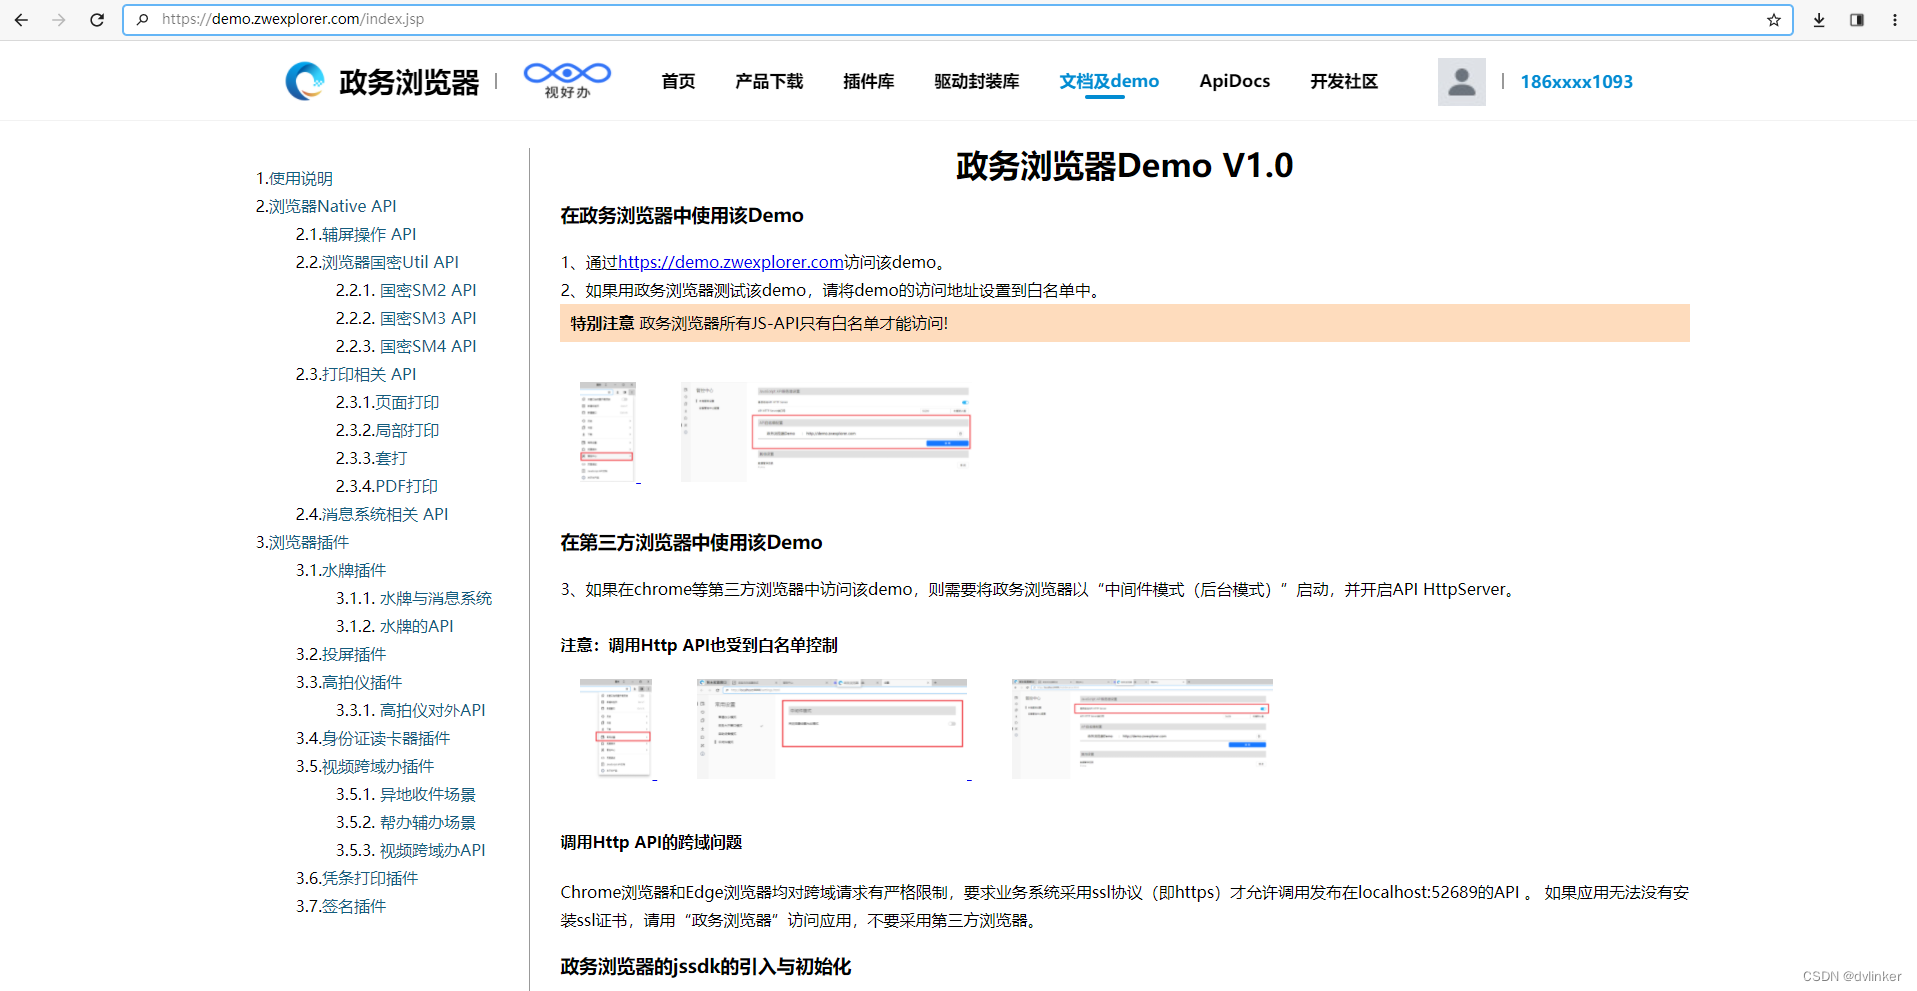Screen dimensions: 1917x991
Task: Reload the page with the refresh icon
Action: (97, 19)
